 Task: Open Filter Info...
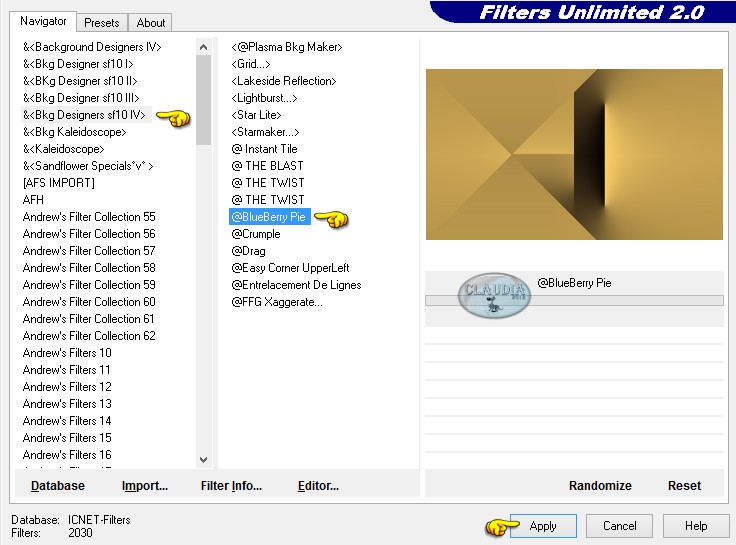[231, 485]
